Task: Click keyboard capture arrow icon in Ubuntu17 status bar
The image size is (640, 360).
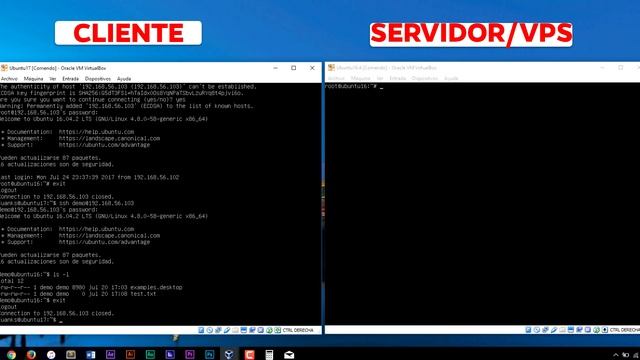Action: point(278,330)
